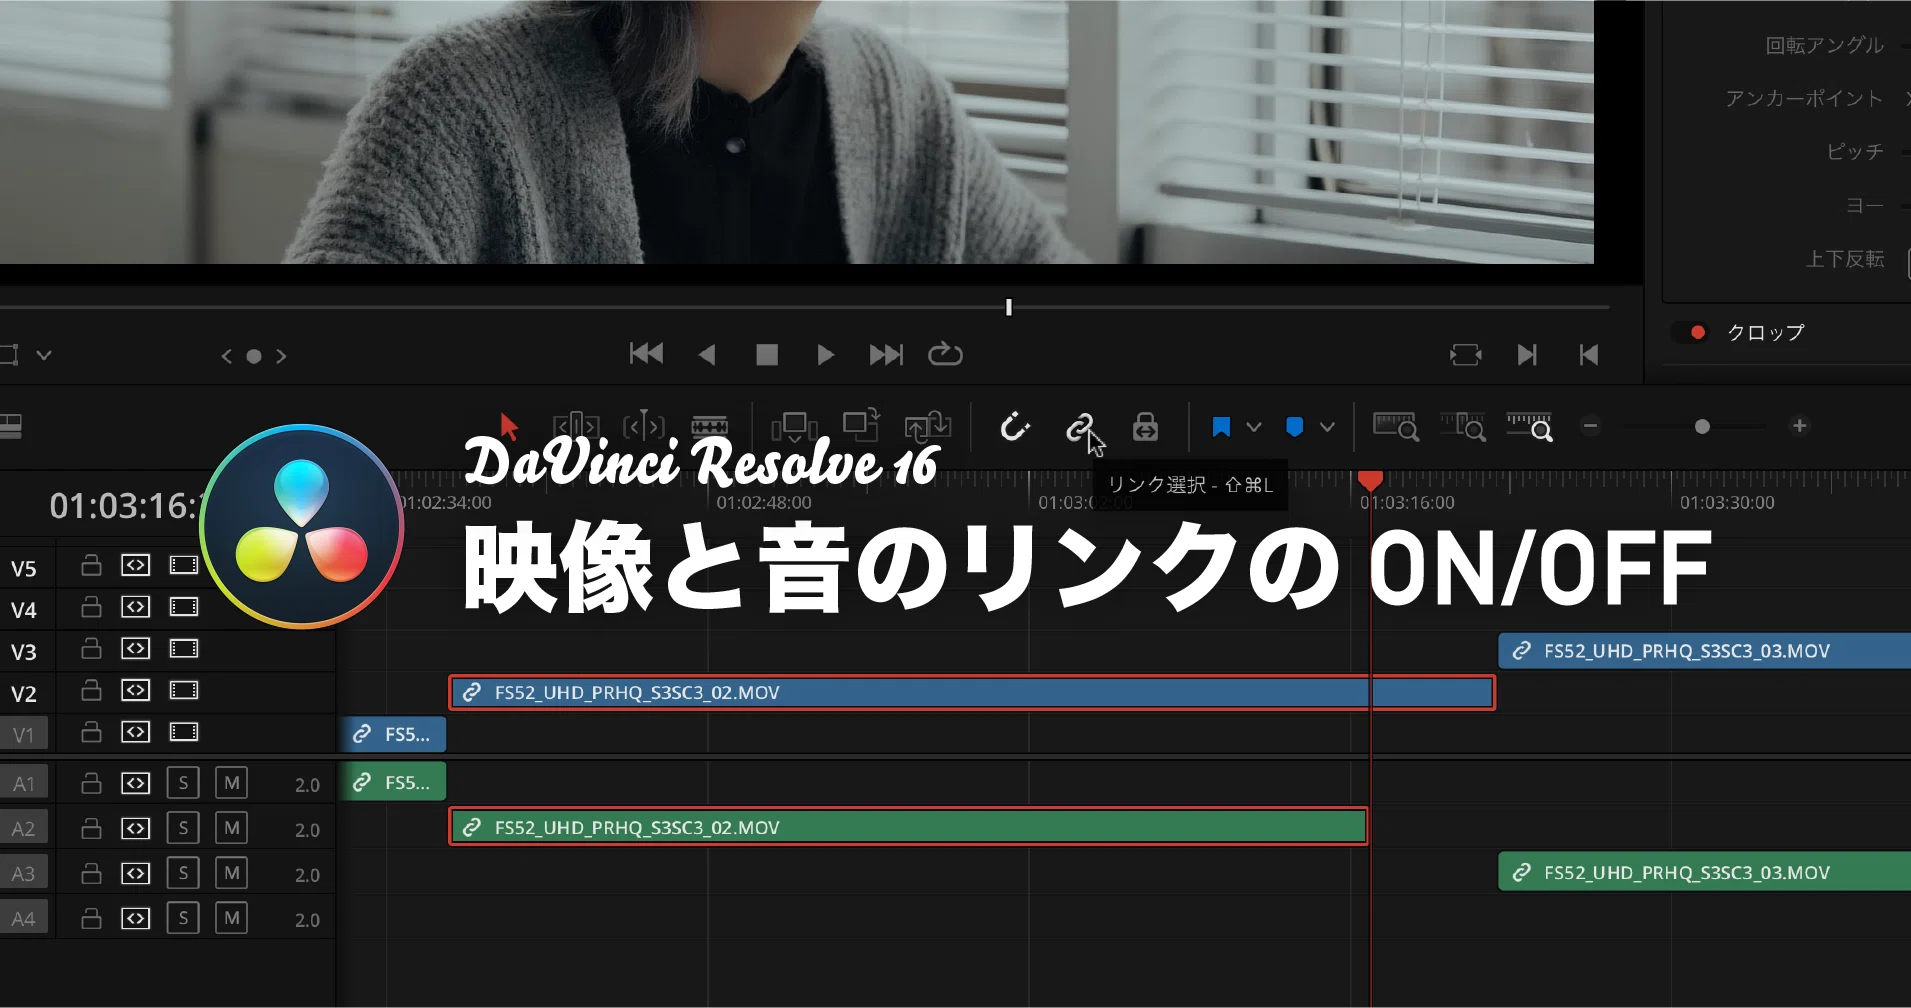Play forward

(x=825, y=355)
